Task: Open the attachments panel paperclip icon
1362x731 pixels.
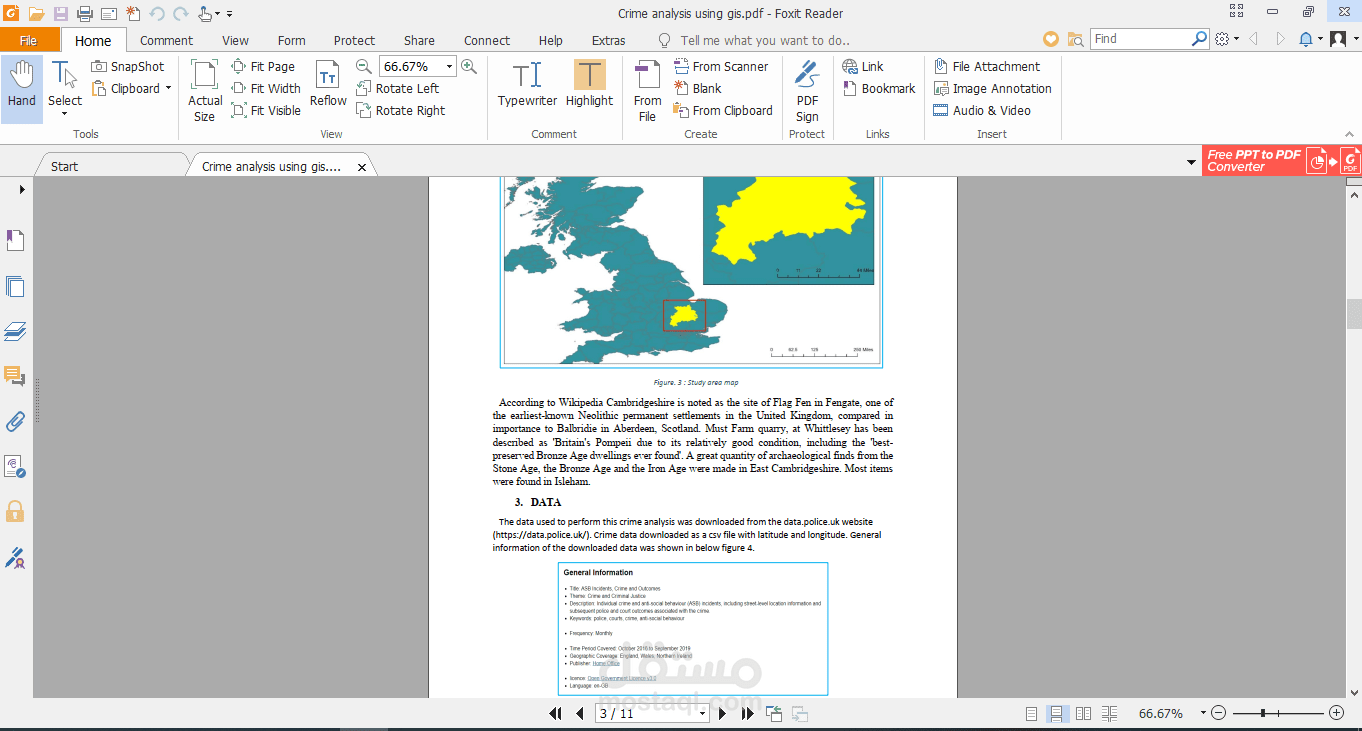Action: (15, 421)
